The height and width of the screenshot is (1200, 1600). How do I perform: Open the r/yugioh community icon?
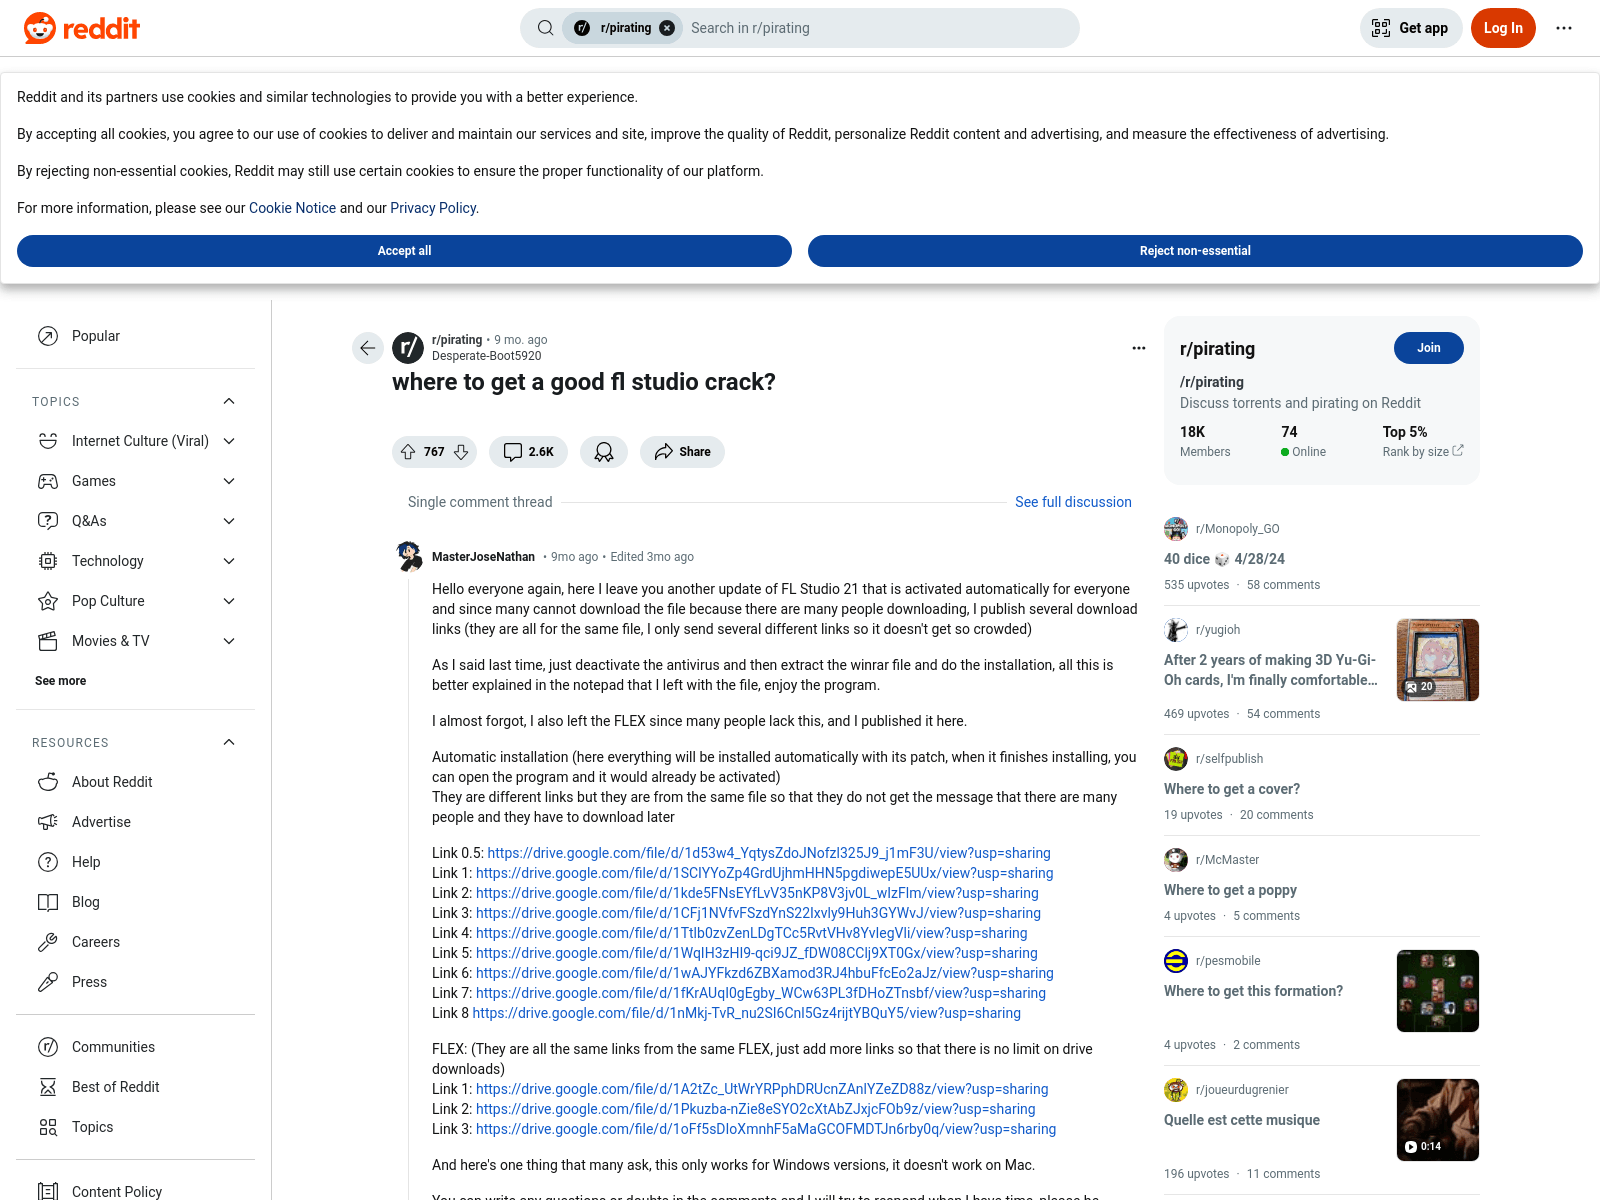click(x=1176, y=630)
